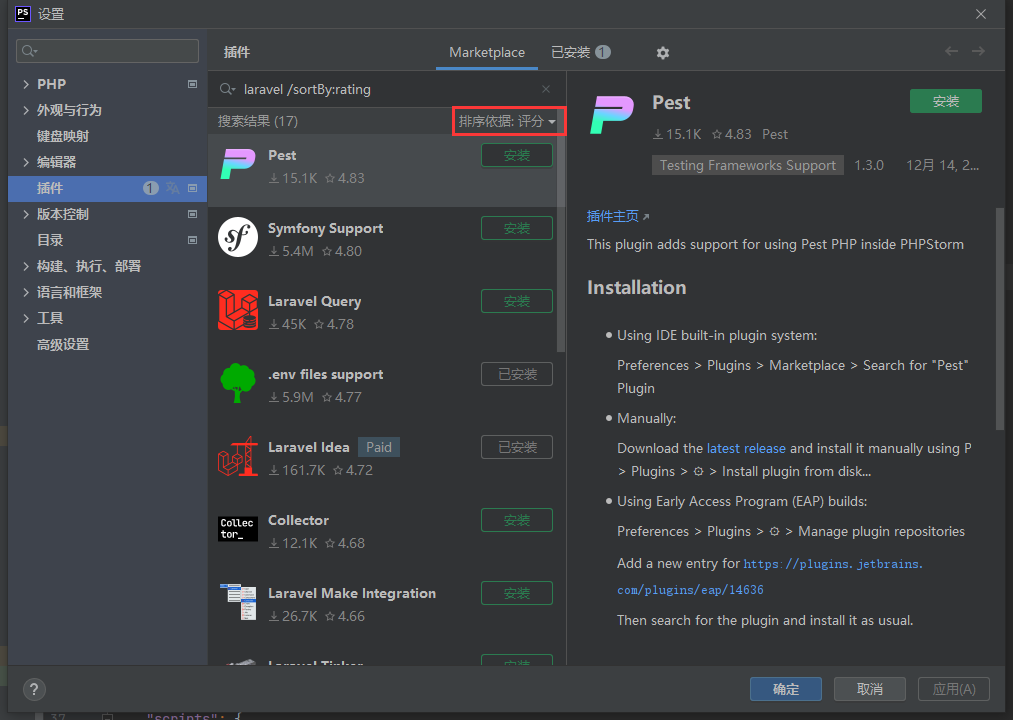Click the Laravel Make Integration plugin icon
This screenshot has height=720, width=1013.
click(238, 602)
